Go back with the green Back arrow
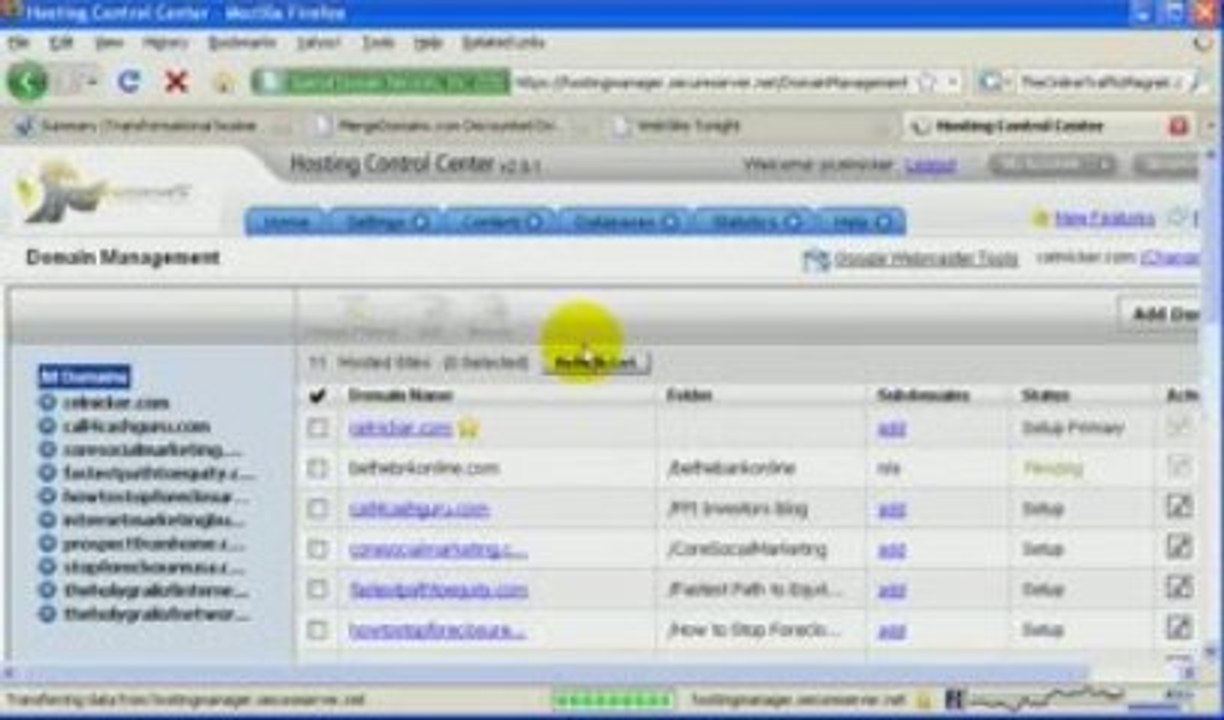Image resolution: width=1224 pixels, height=720 pixels. pyautogui.click(x=27, y=81)
